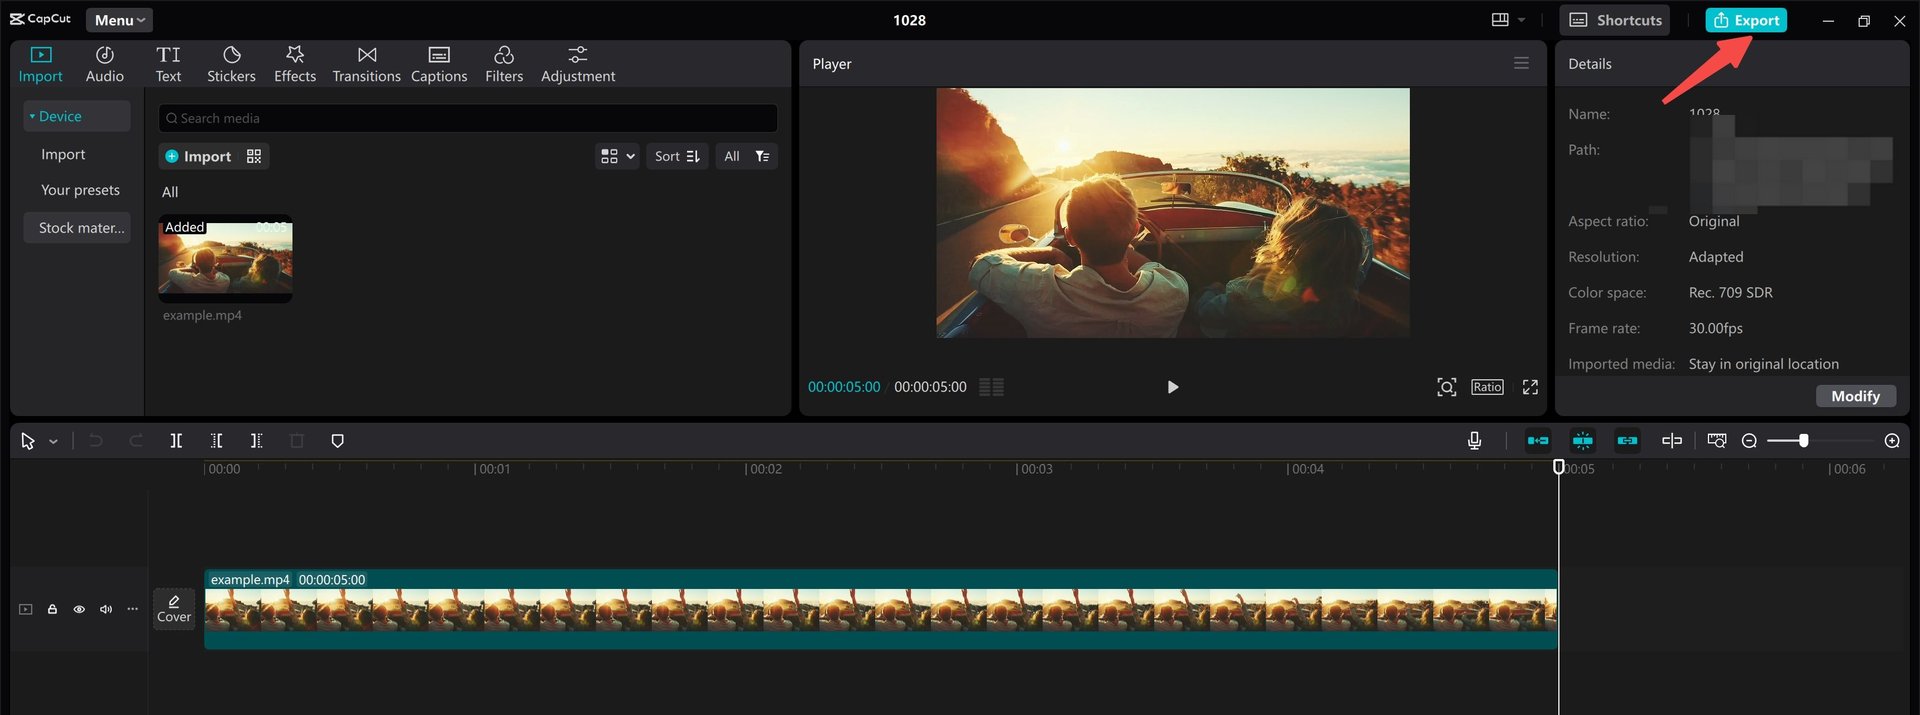
Task: Click the 00:02 mark on the ruler
Action: (x=765, y=469)
